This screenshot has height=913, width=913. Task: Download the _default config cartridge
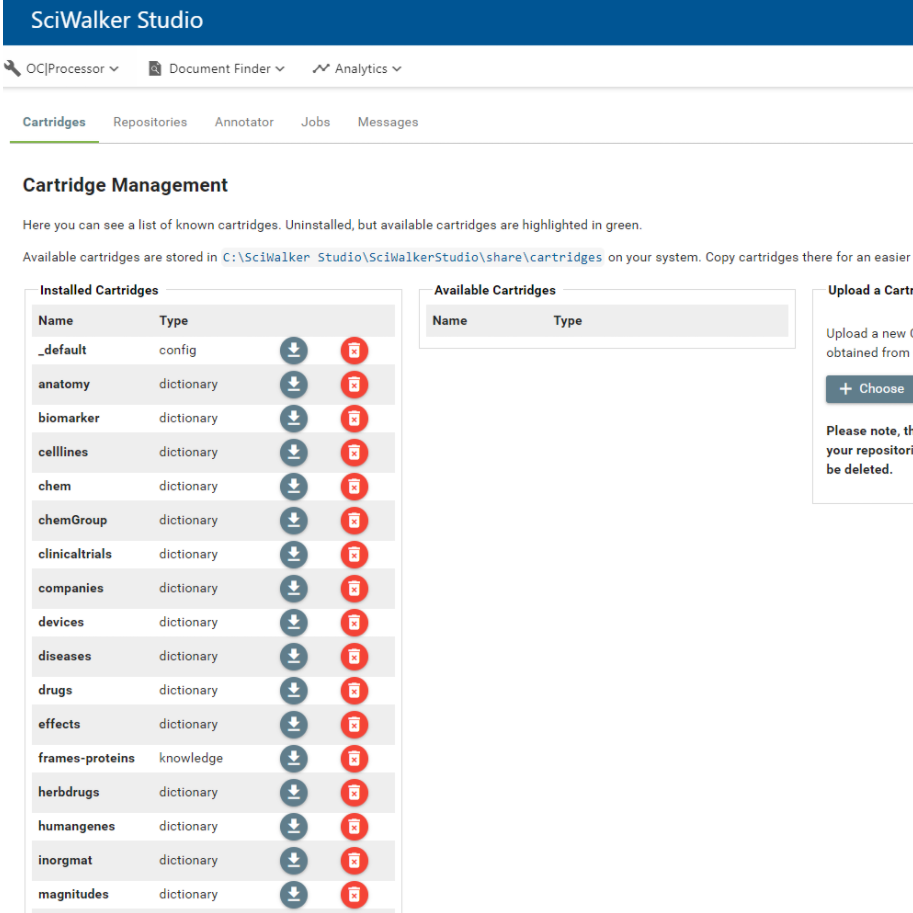click(293, 350)
